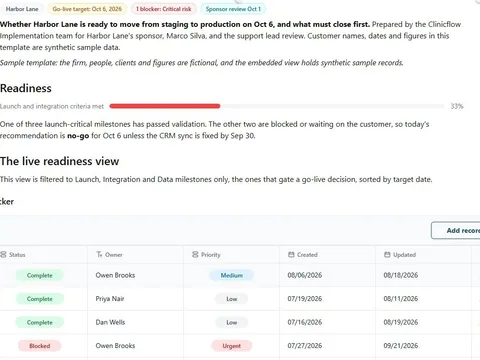Image resolution: width=480 pixels, height=360 pixels.
Task: Click the Launch and integration criteria met label
Action: coord(52,106)
